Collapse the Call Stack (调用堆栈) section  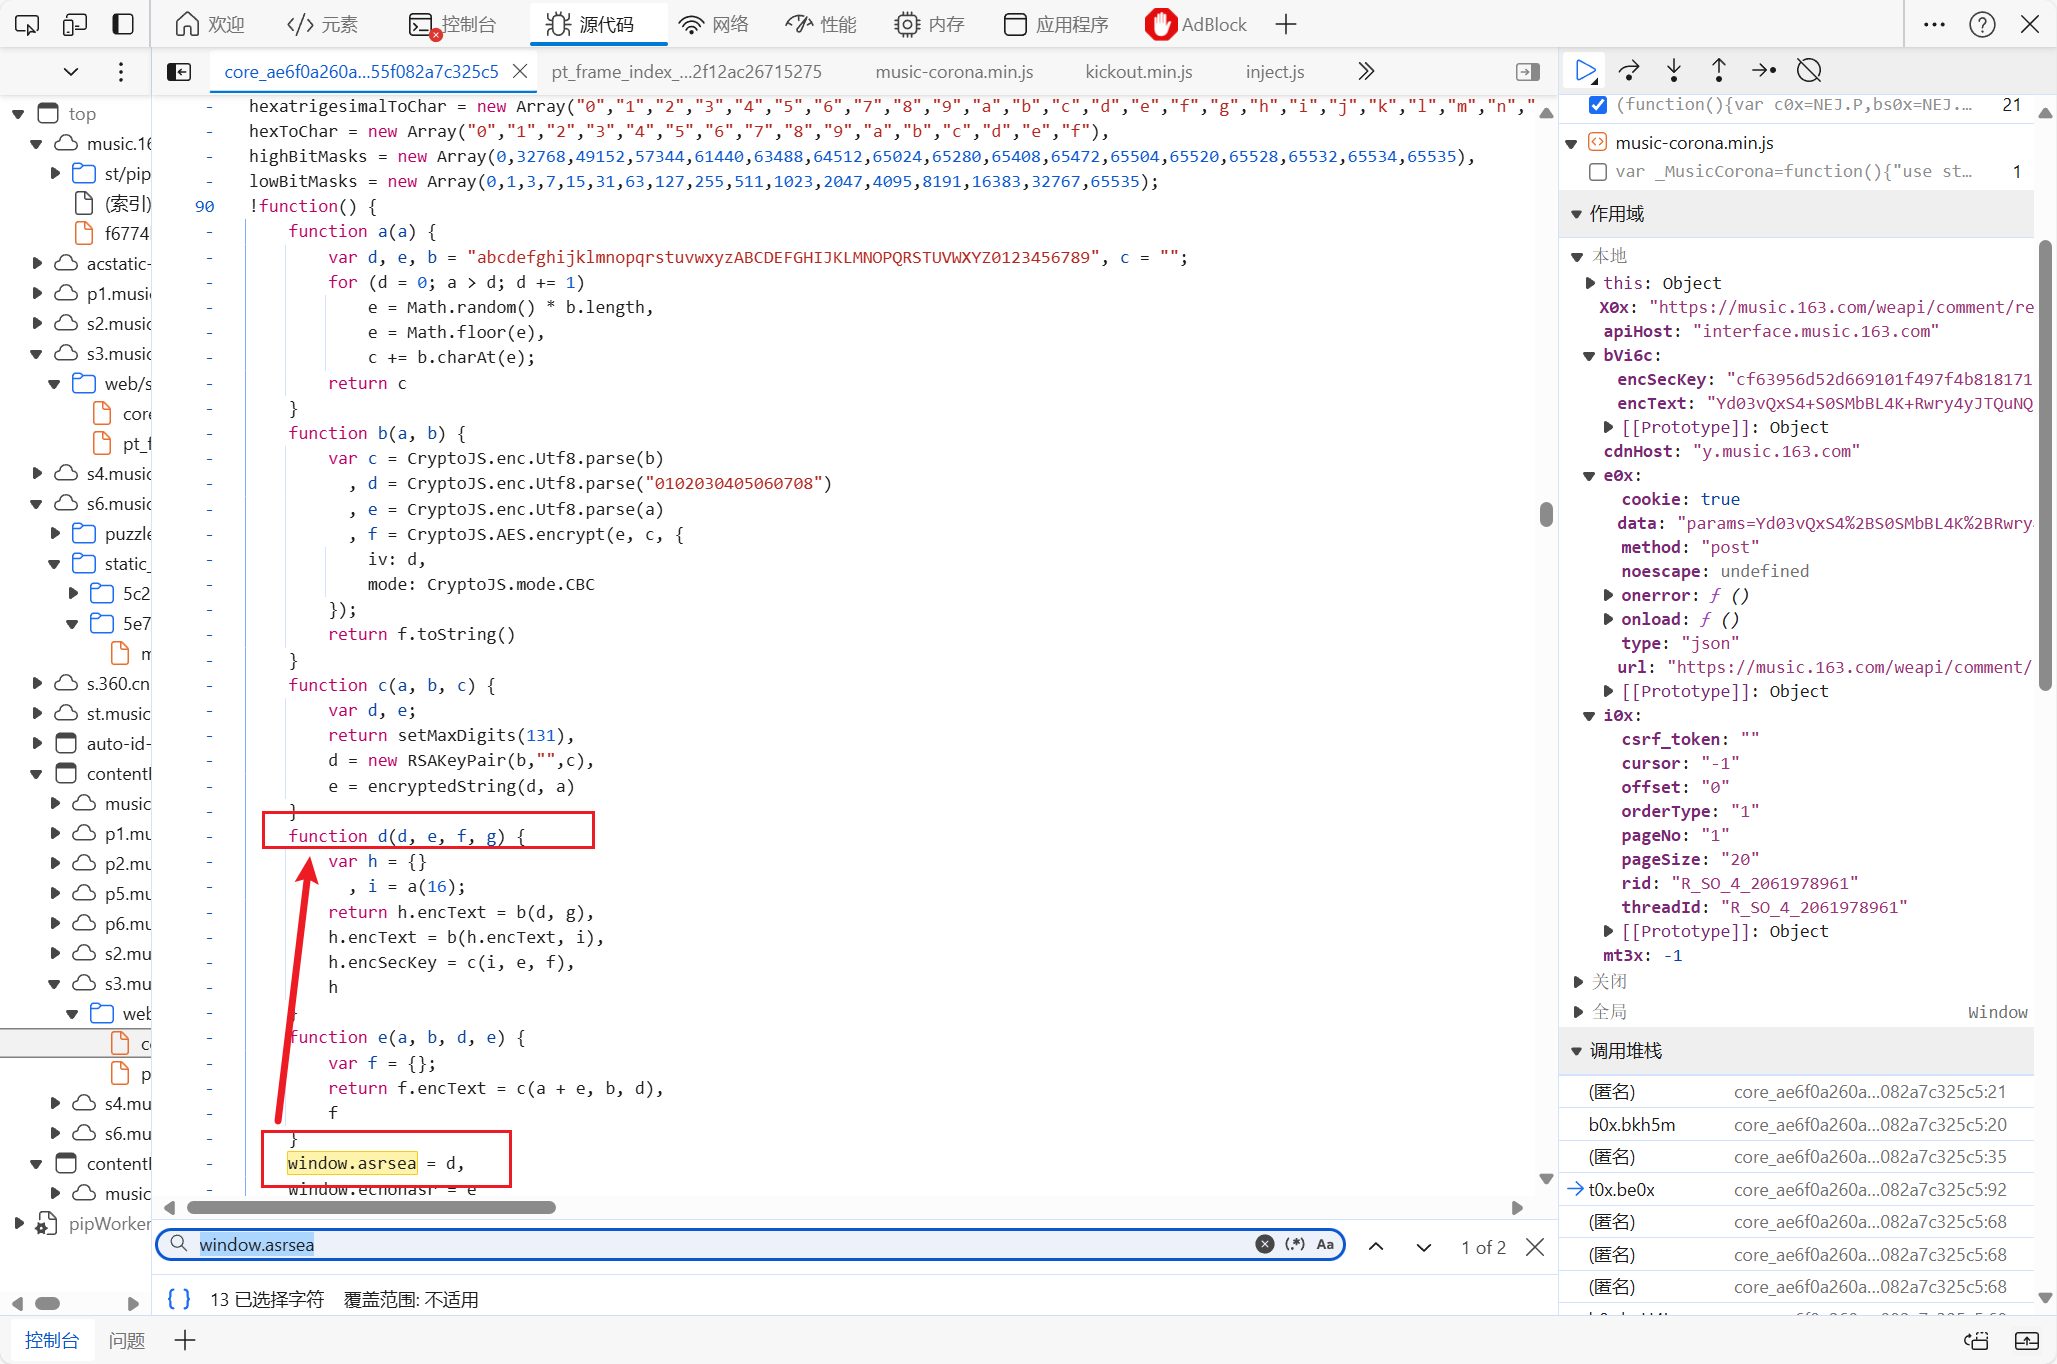coord(1577,1051)
